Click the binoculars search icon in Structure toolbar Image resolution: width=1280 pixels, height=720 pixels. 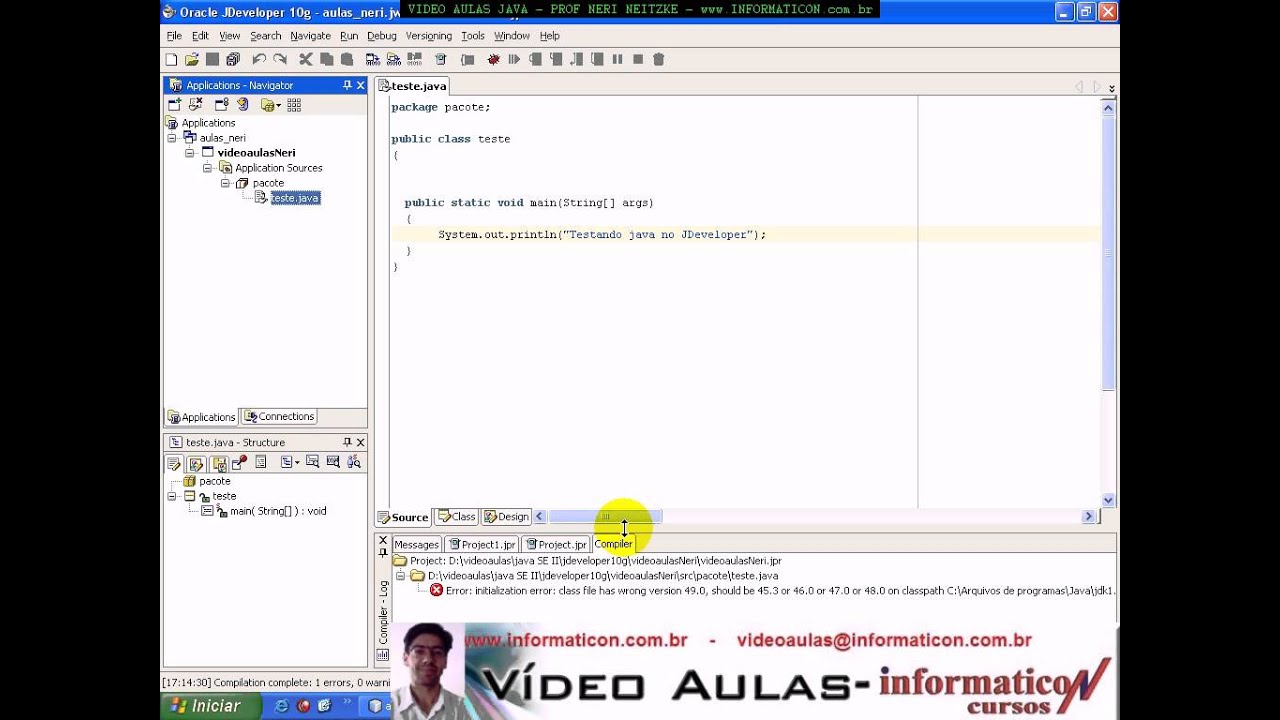(x=354, y=463)
